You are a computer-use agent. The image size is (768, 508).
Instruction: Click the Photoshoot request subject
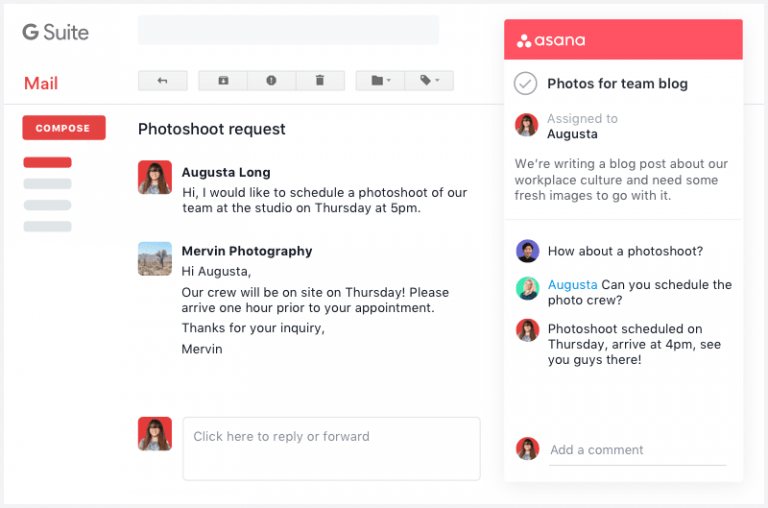click(212, 129)
